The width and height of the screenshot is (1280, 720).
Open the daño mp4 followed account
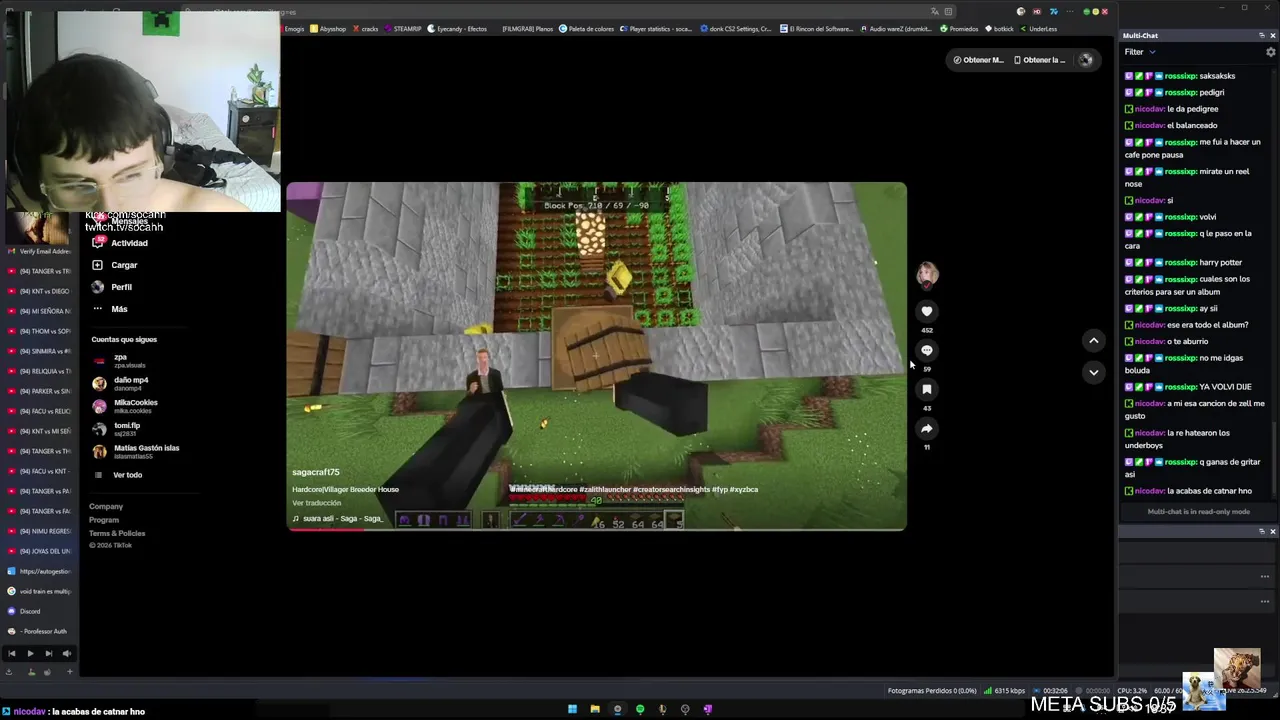[x=121, y=383]
